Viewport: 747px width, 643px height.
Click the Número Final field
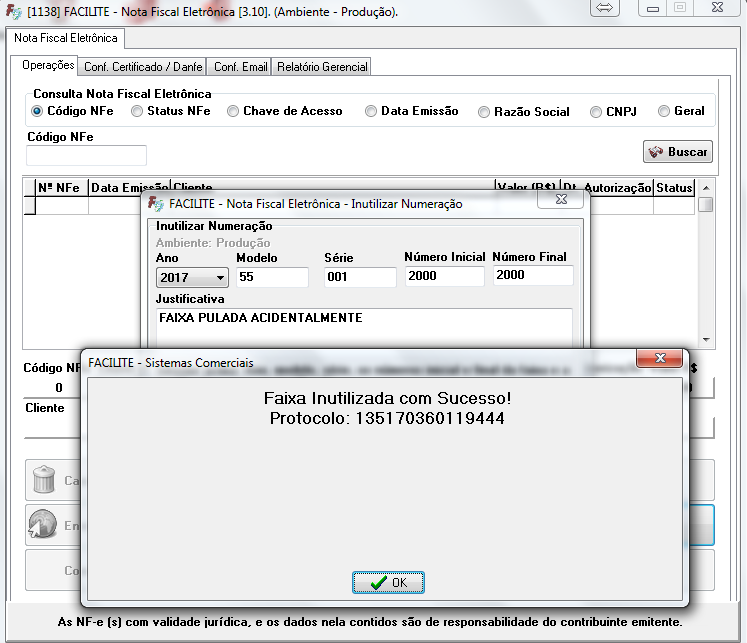tap(533, 275)
